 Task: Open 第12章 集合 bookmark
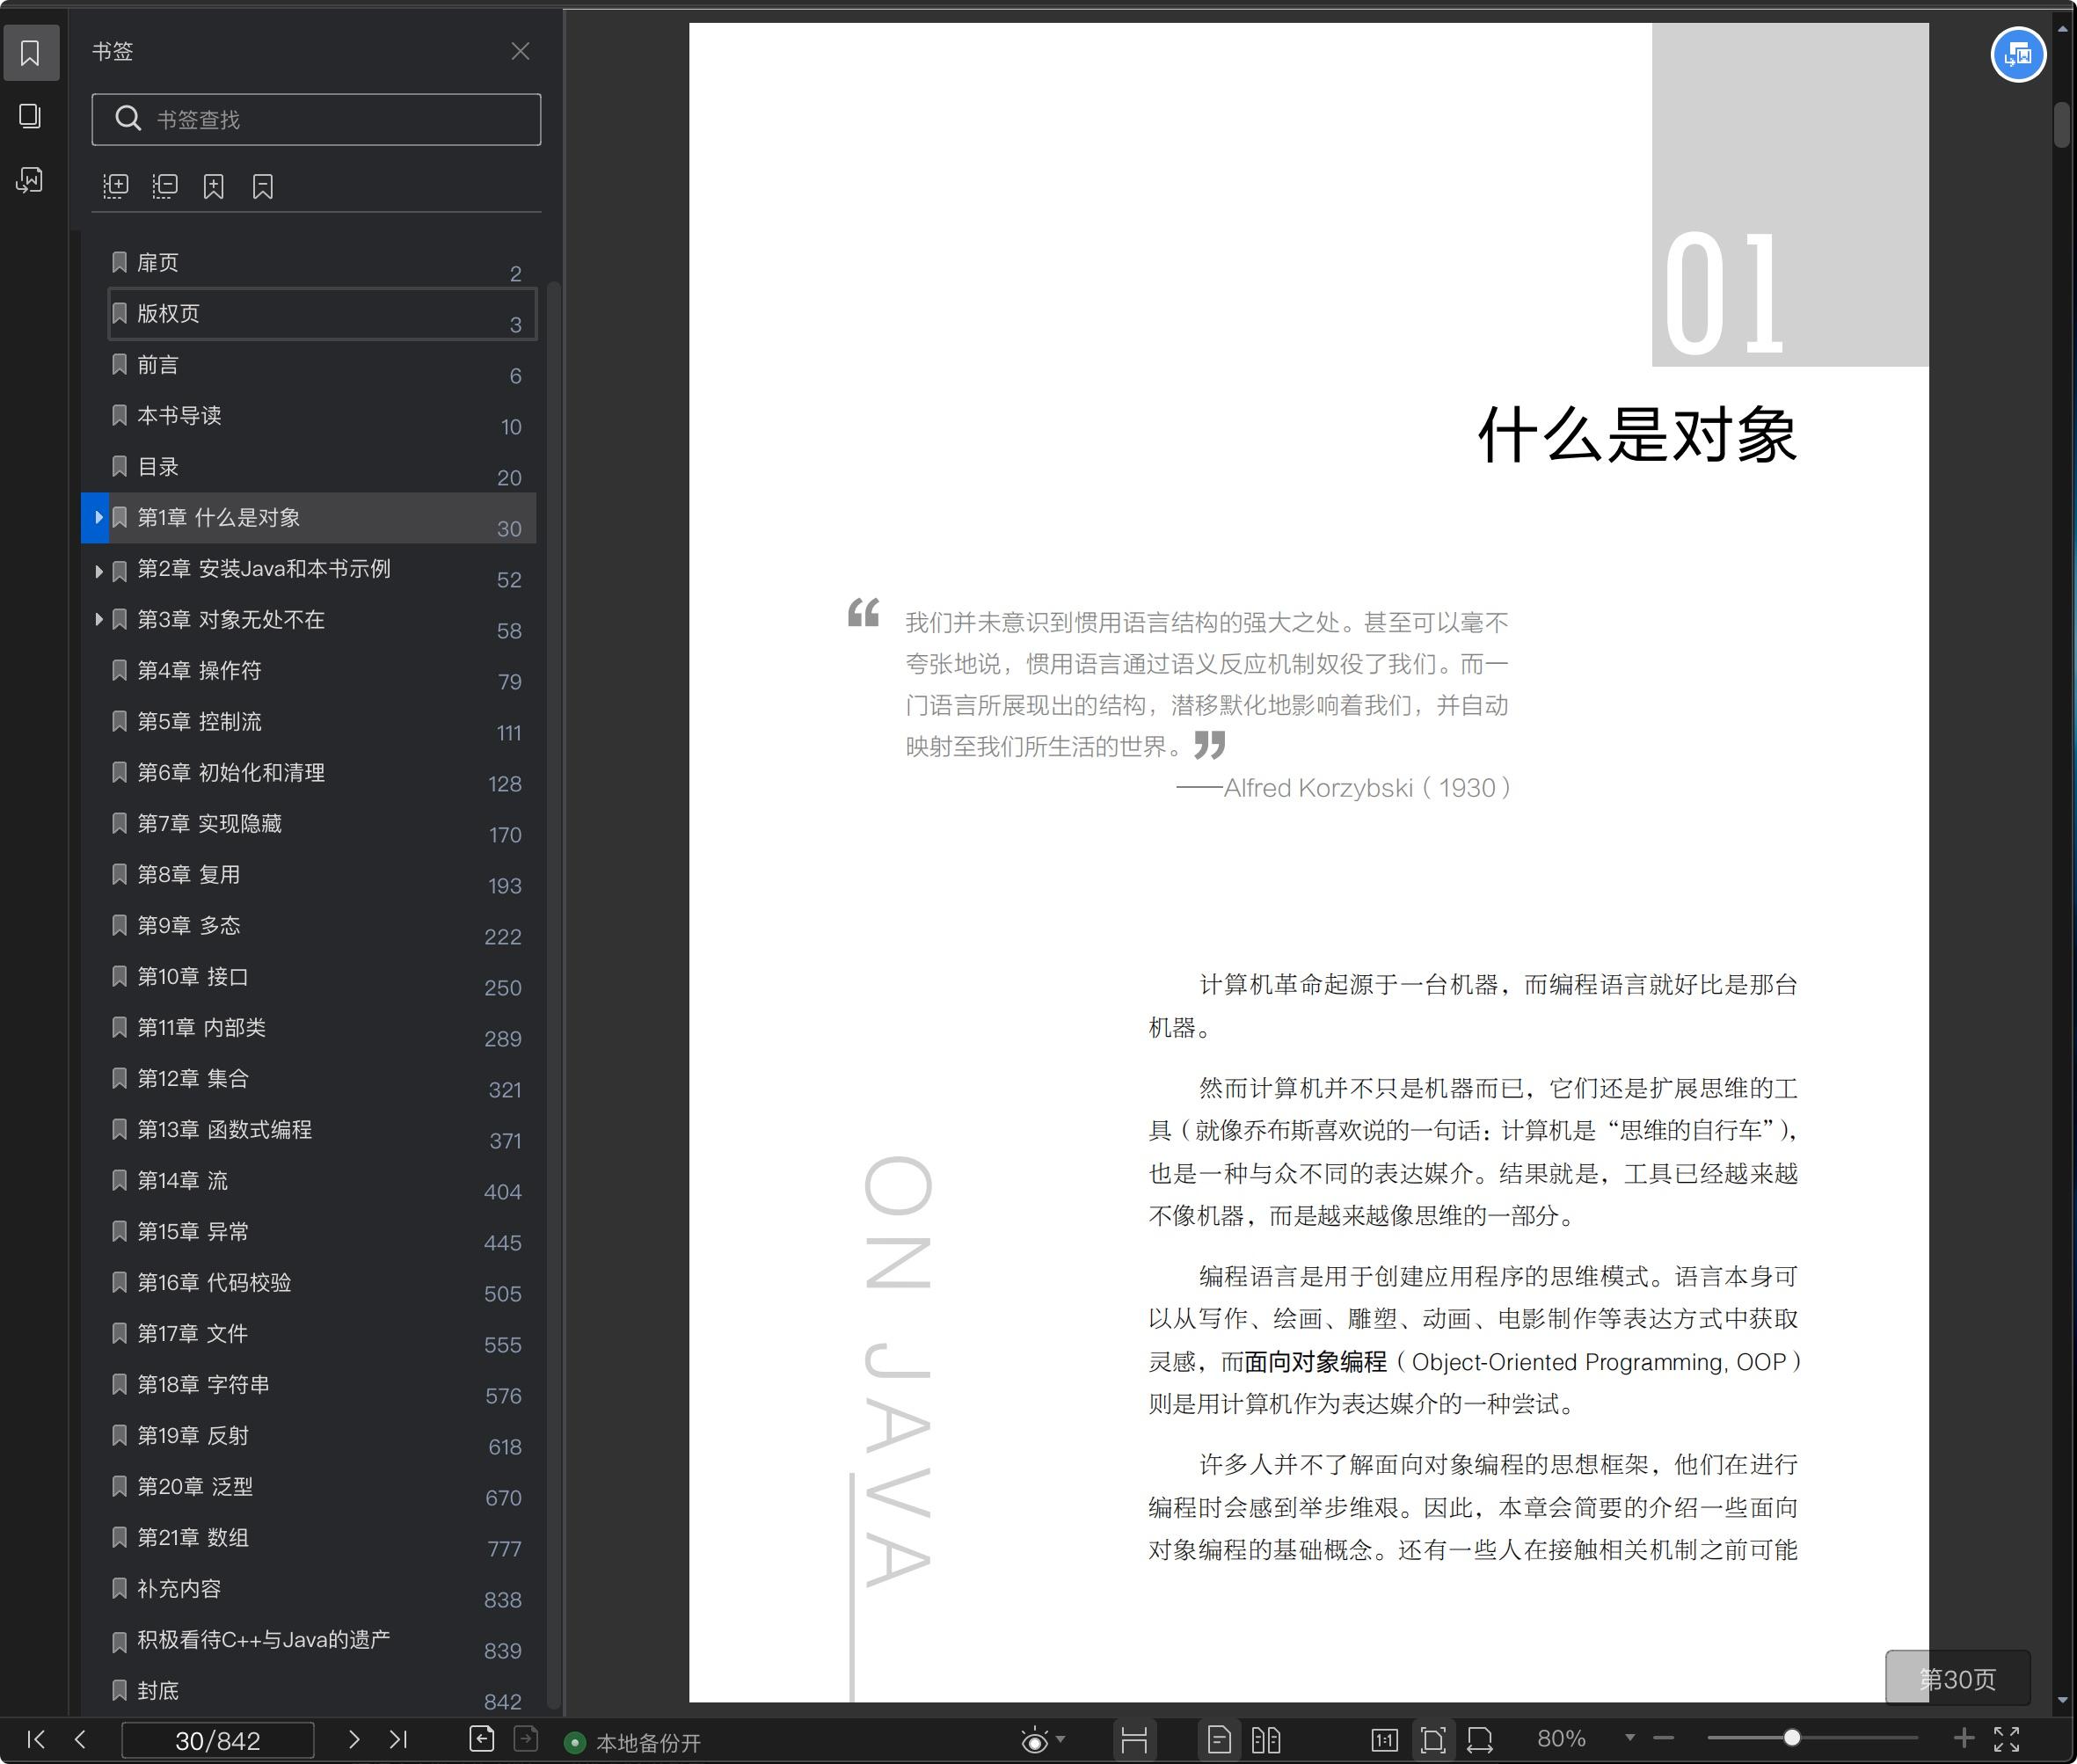tap(322, 1079)
